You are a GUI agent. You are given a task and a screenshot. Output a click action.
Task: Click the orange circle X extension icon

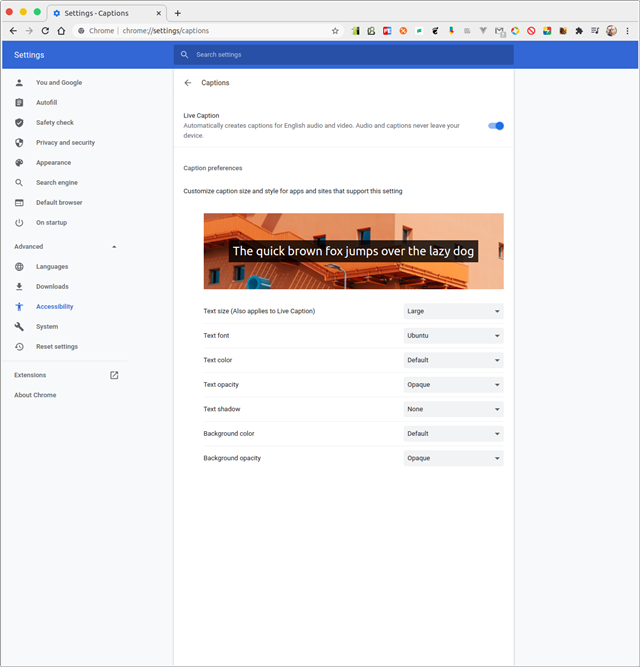[x=403, y=31]
